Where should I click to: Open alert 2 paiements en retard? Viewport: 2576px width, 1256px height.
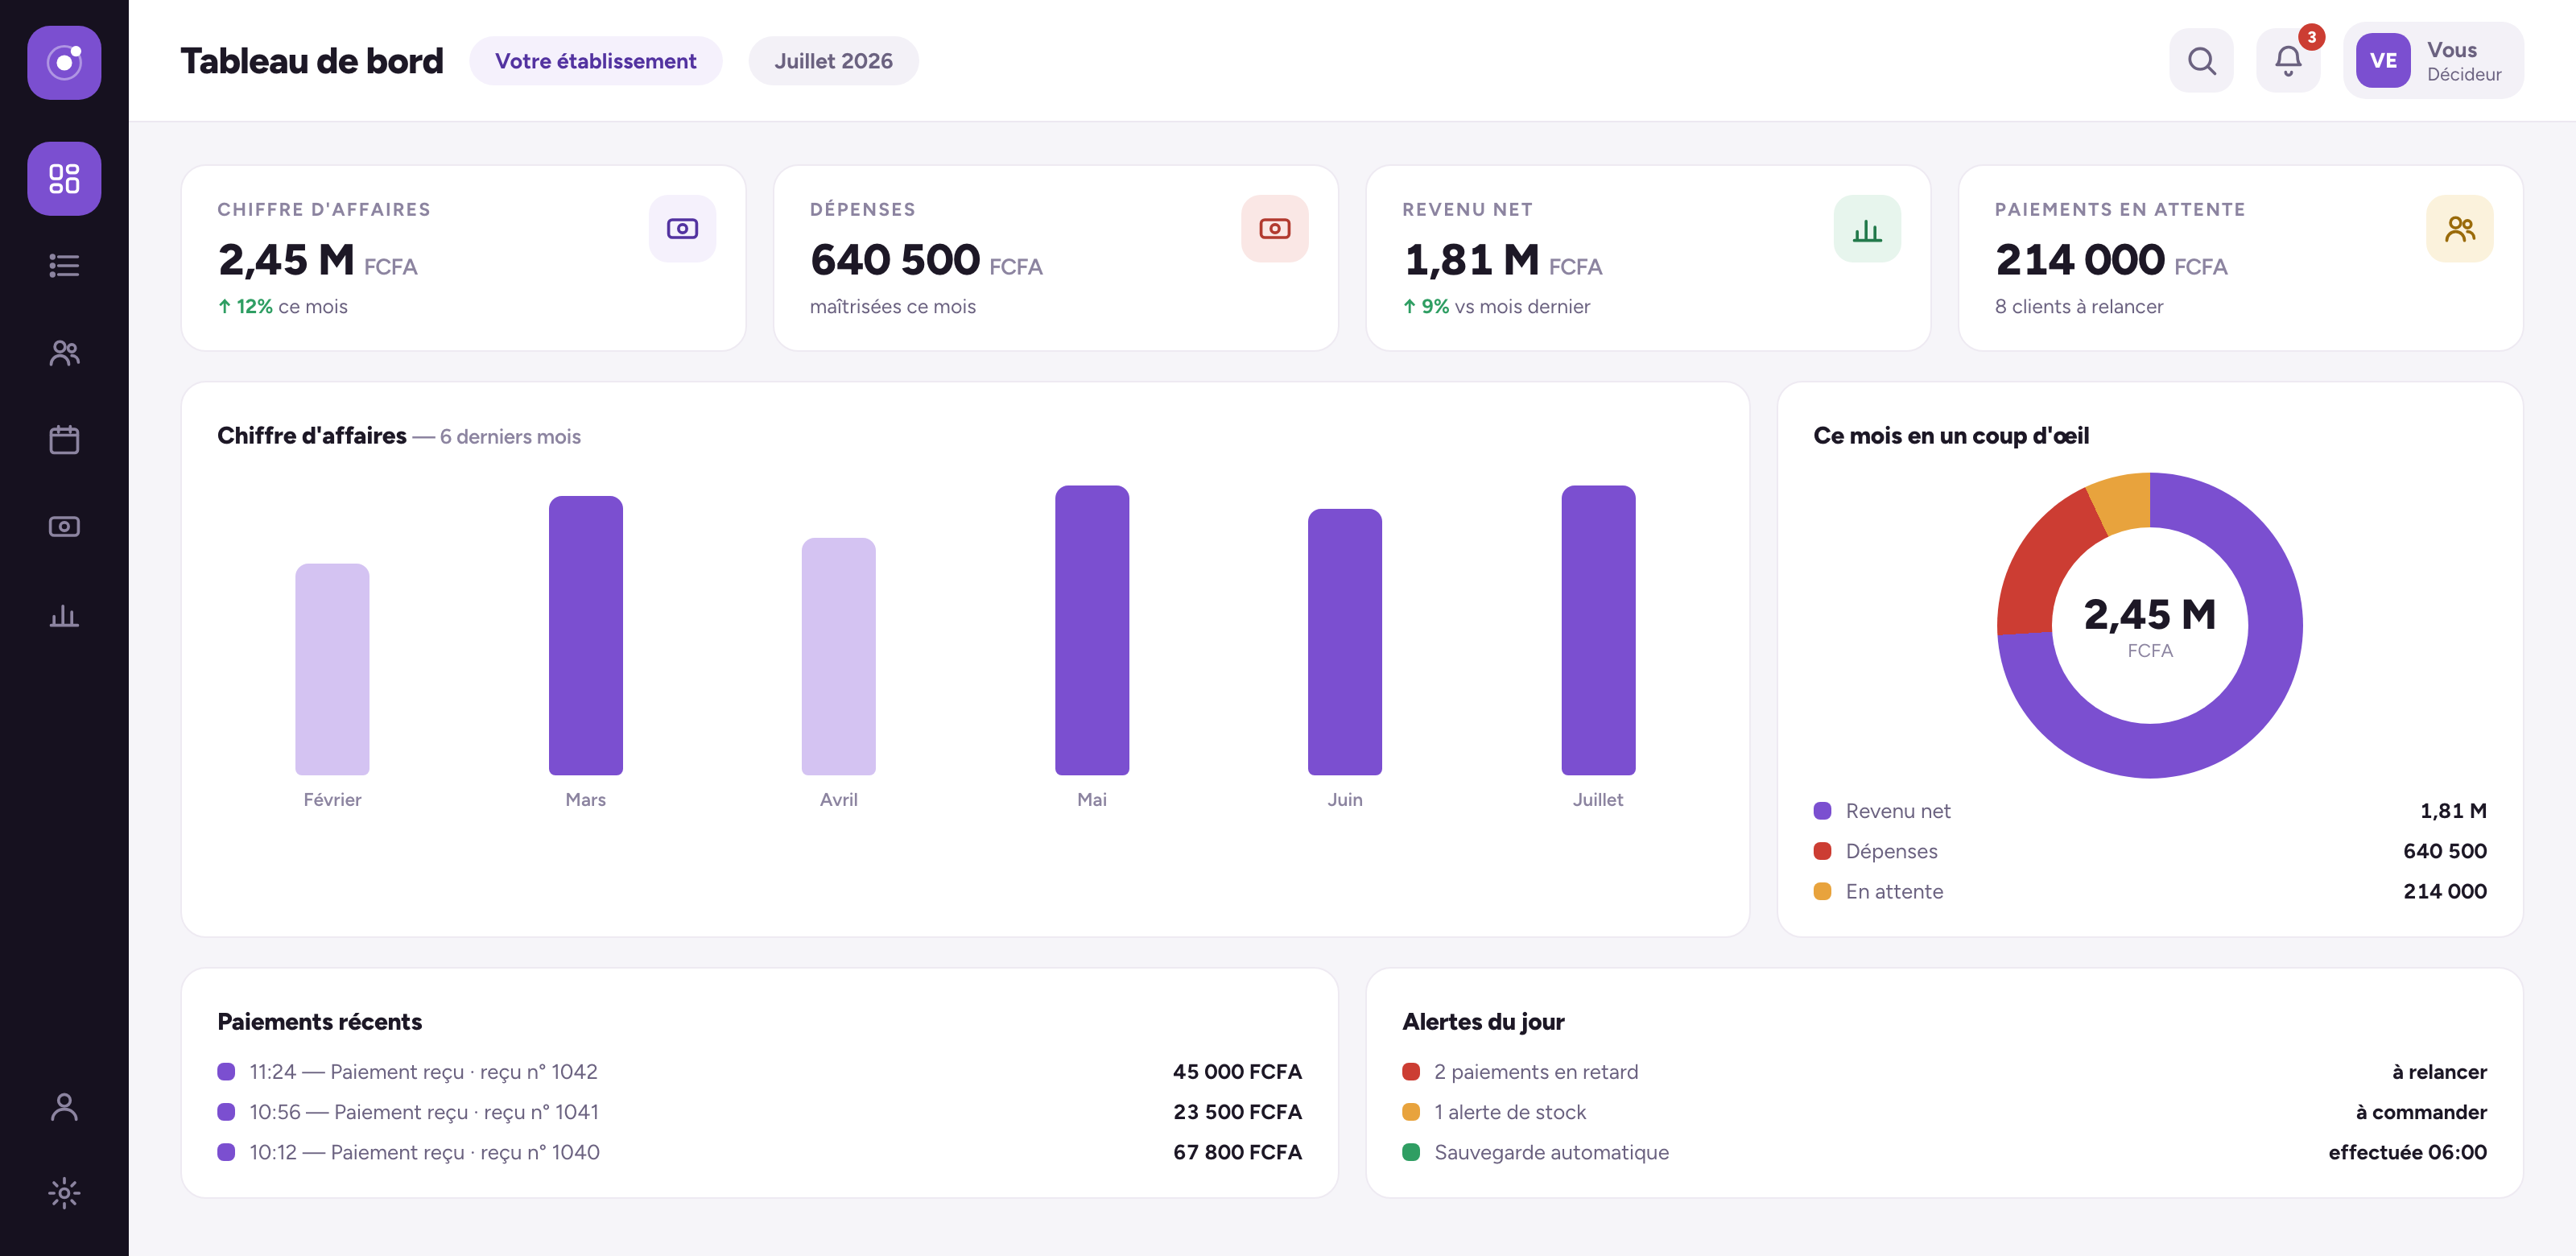click(x=1944, y=1072)
